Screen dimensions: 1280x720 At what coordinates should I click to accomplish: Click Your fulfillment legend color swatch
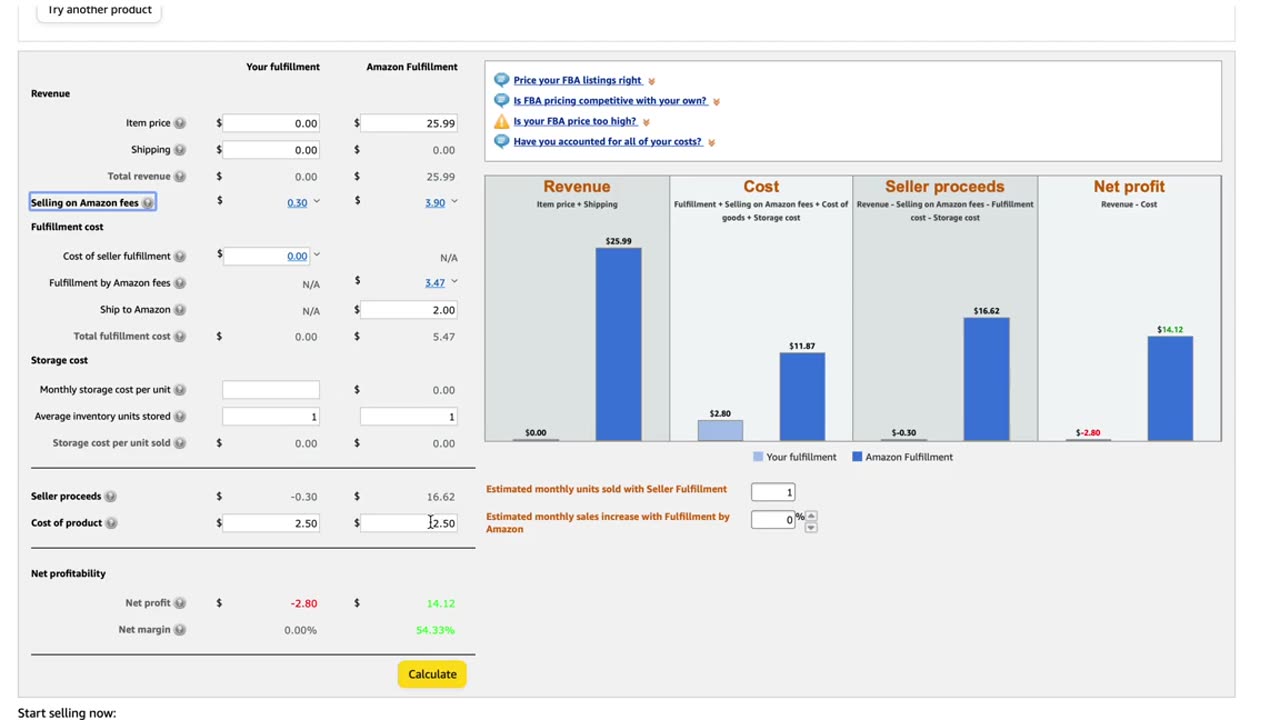pos(758,457)
